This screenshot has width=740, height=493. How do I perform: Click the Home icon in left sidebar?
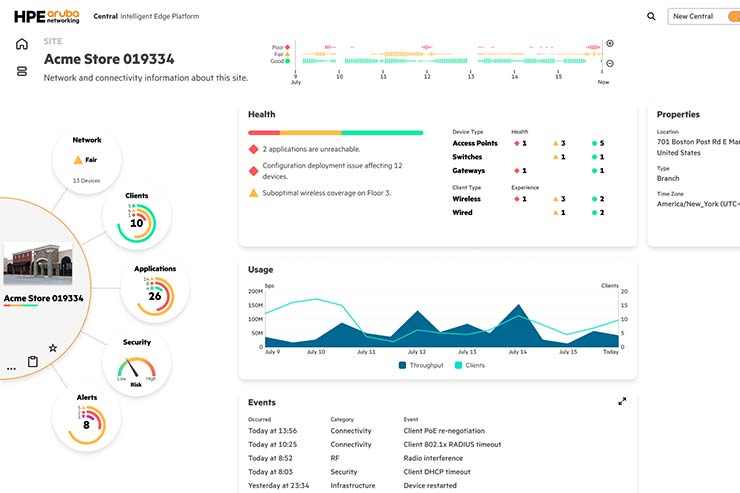(22, 44)
